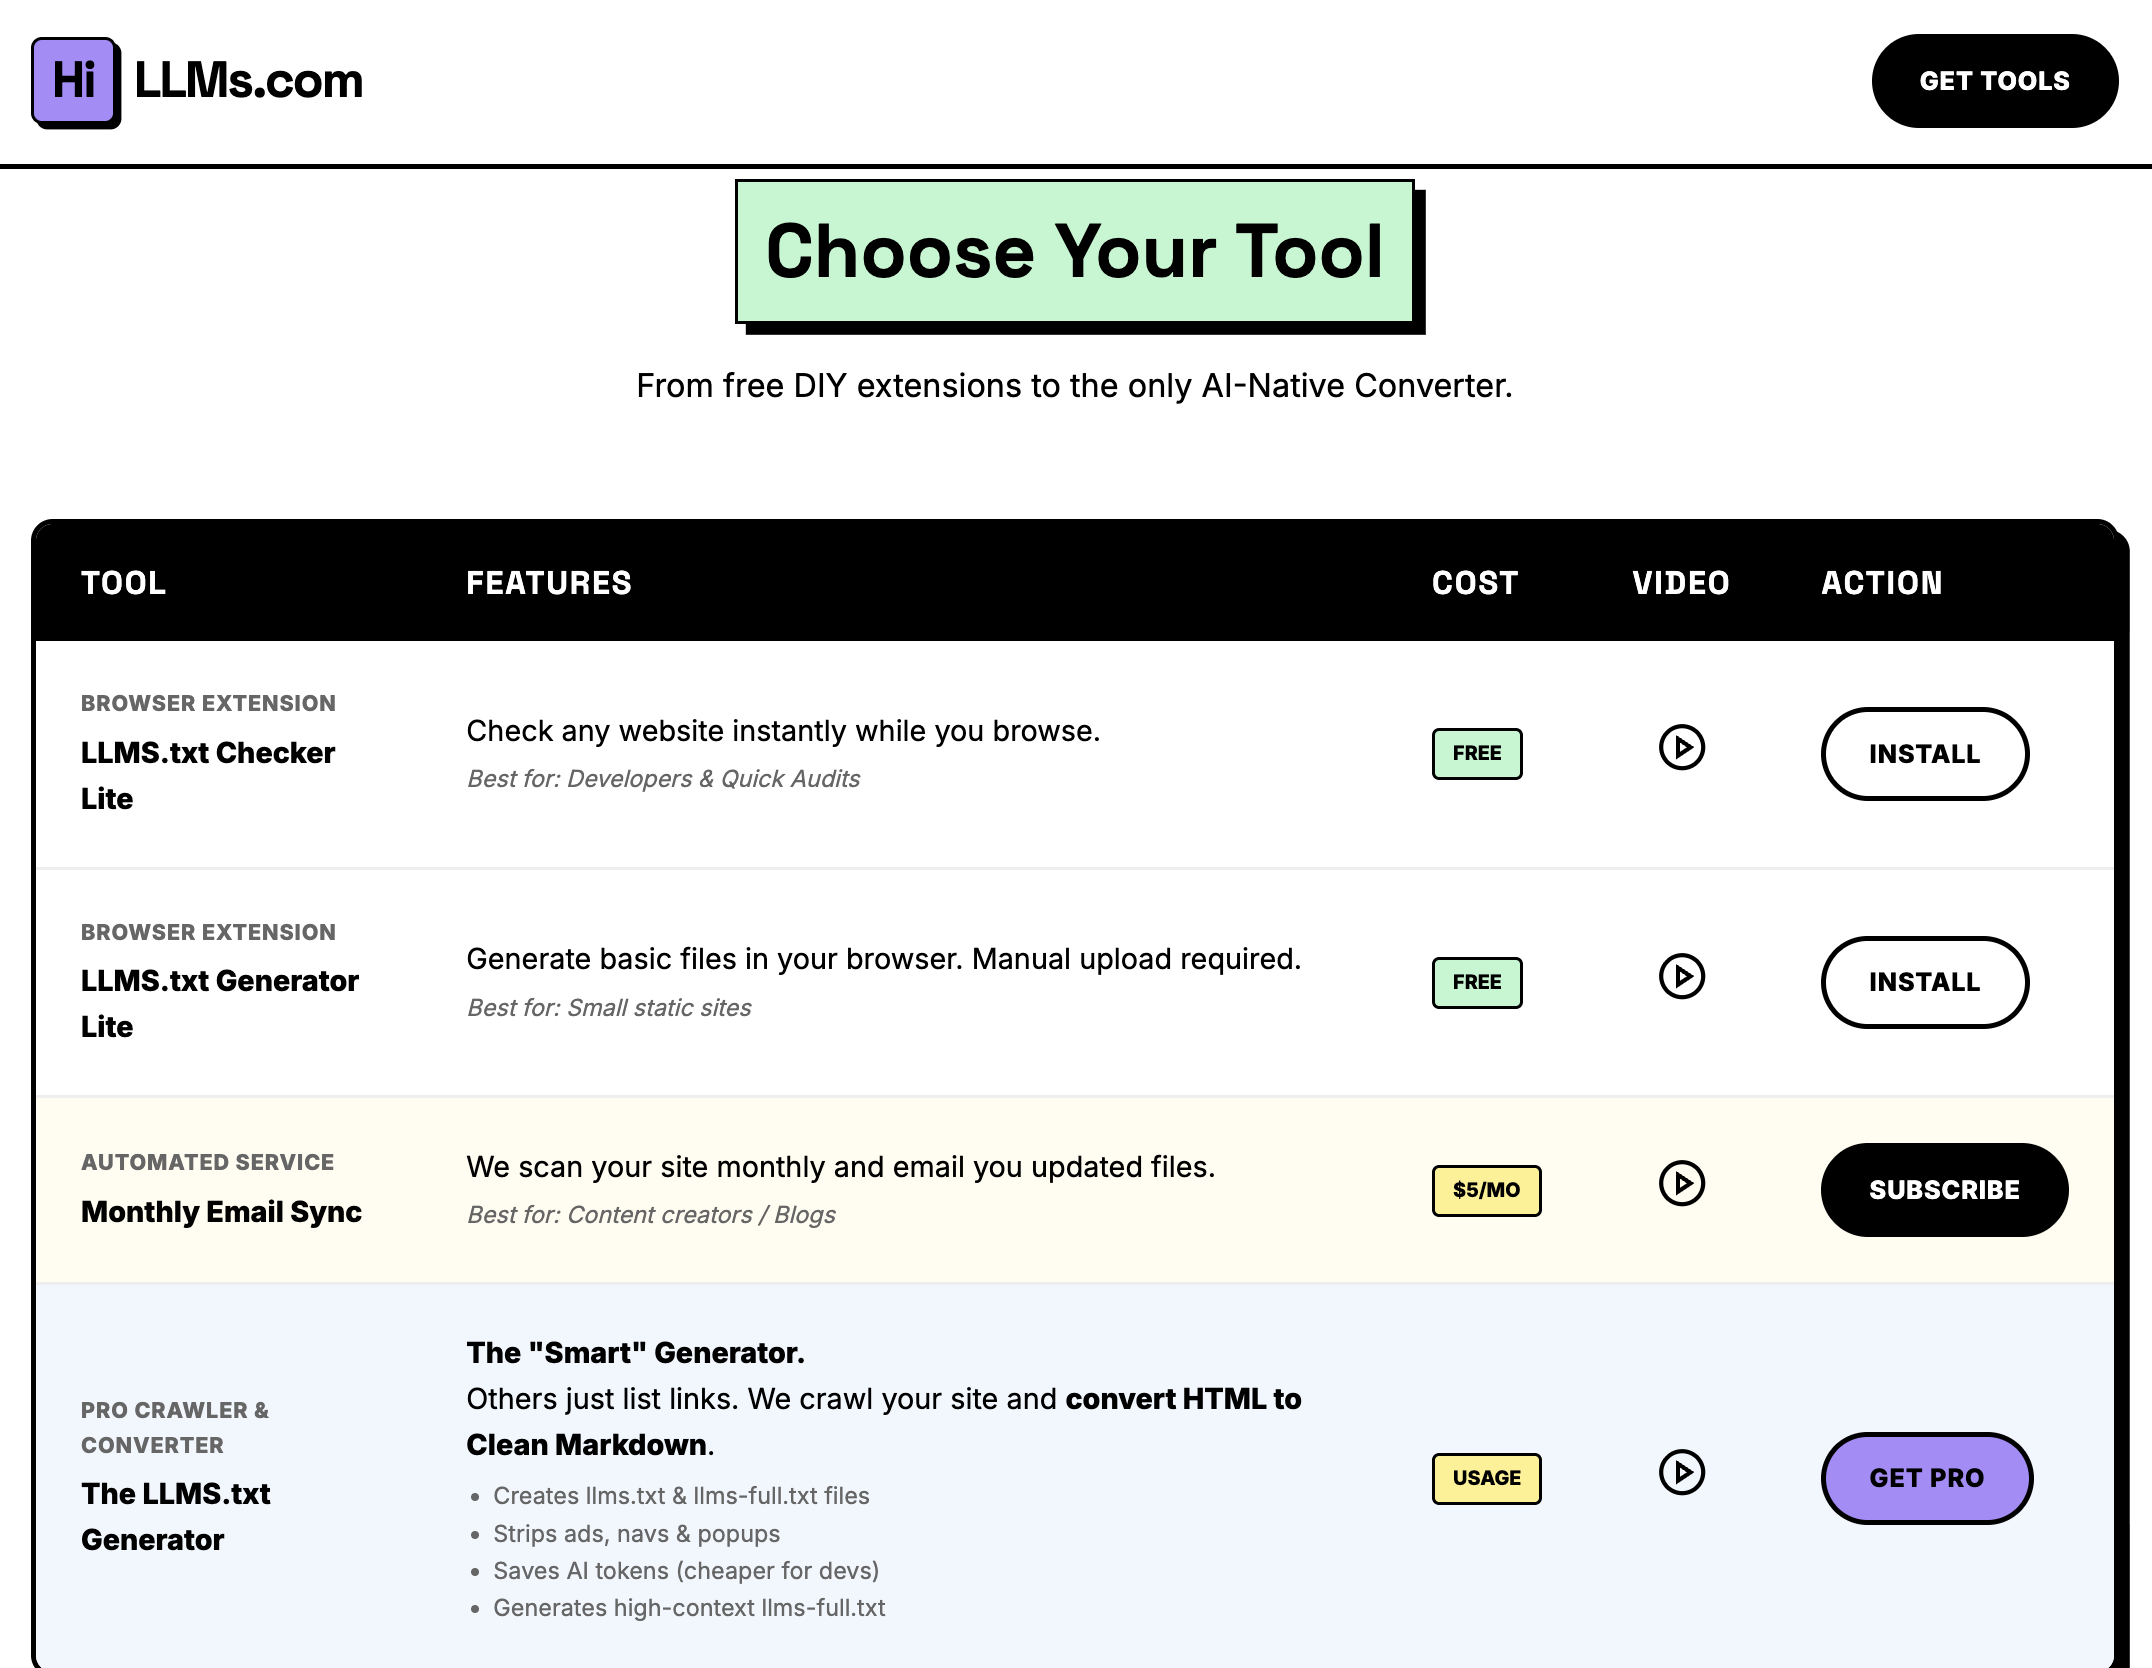Play video for Monthly Email Sync
Viewport: 2152px width, 1668px height.
[x=1682, y=1183]
